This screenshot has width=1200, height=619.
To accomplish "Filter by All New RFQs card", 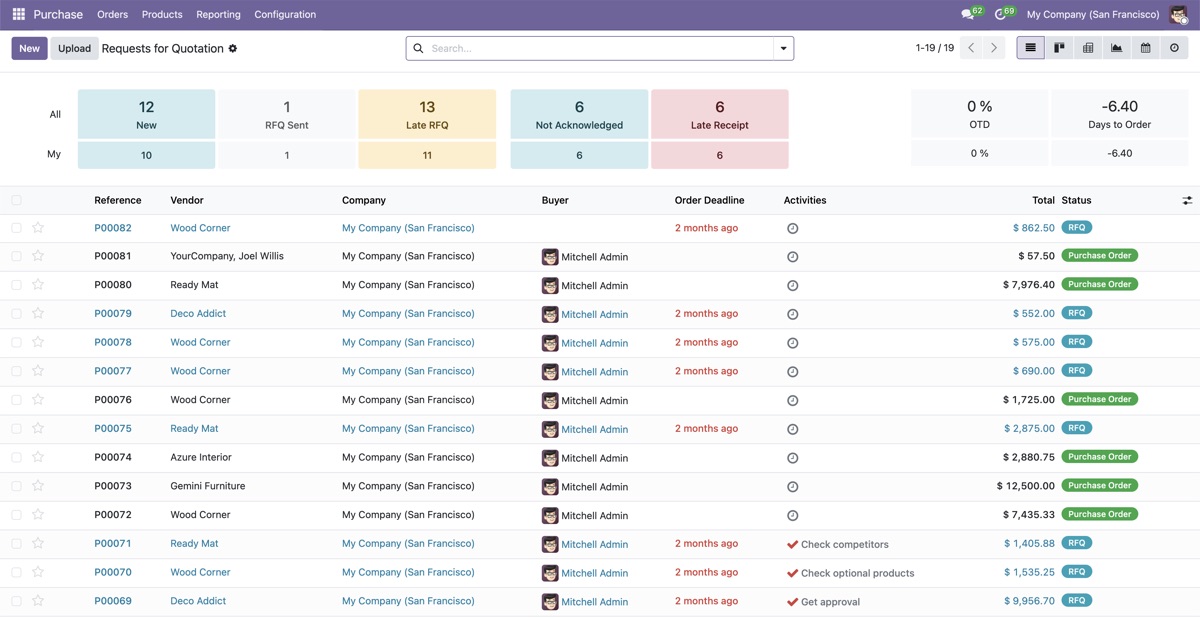I will pos(146,114).
